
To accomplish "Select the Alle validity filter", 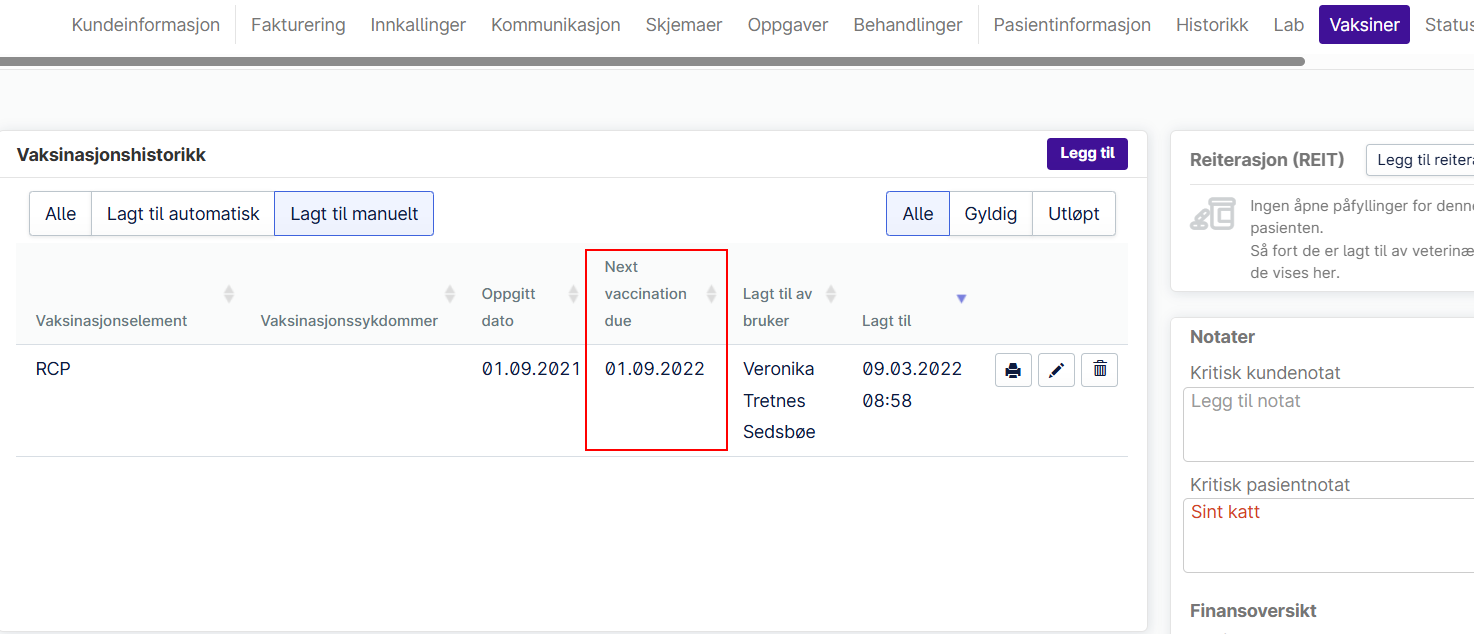I will (x=918, y=214).
